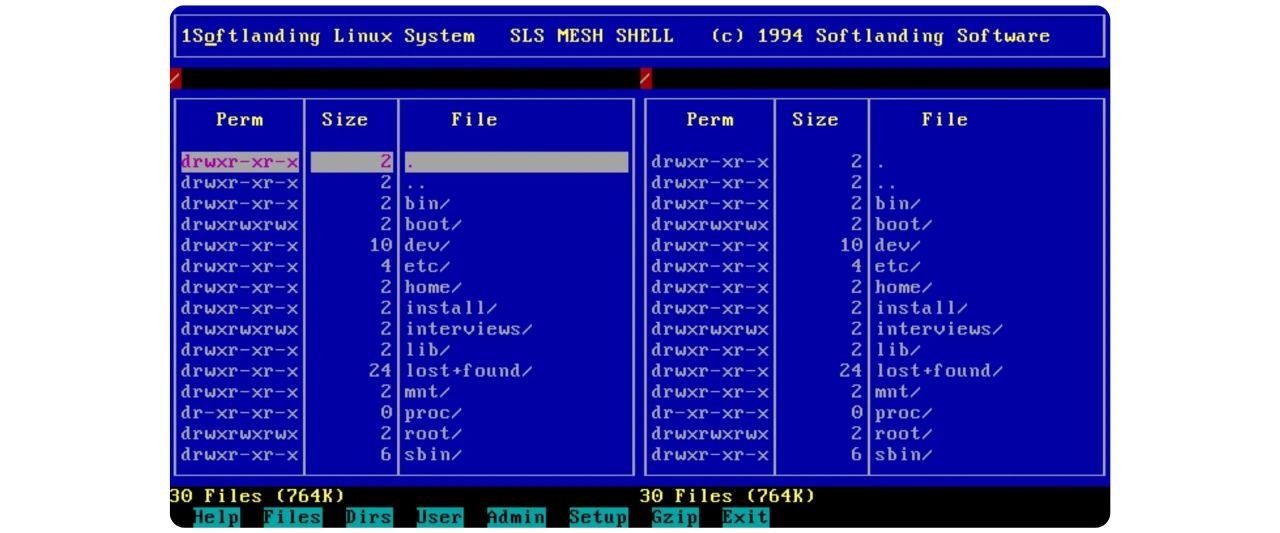1280x533 pixels.
Task: Select the interviews/ directory in left panel
Action: point(468,329)
